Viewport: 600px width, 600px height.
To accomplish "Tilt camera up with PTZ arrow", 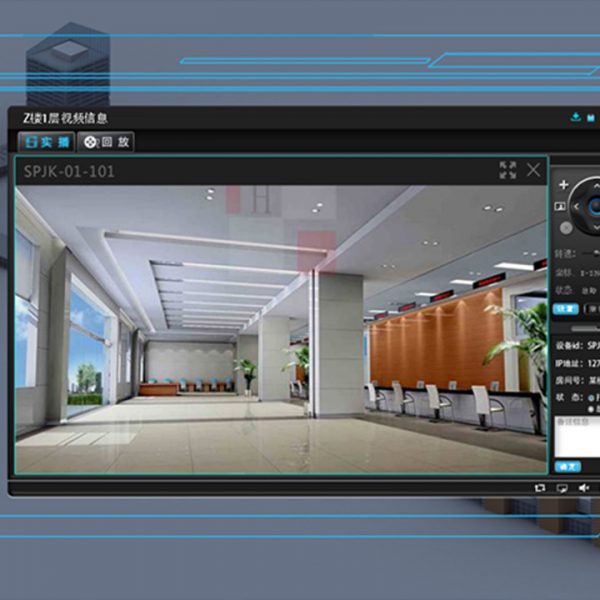I will (596, 186).
